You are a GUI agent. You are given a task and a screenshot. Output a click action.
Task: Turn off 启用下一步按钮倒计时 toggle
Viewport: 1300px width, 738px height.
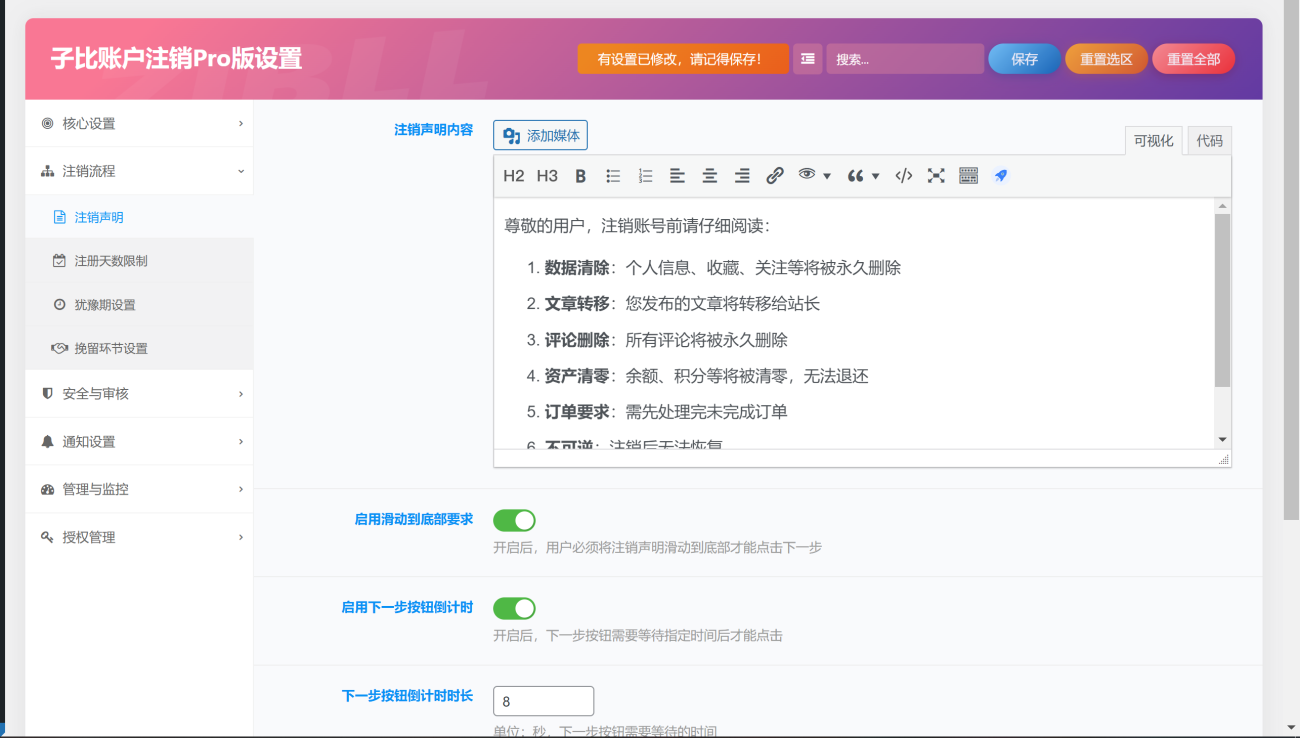(x=514, y=608)
